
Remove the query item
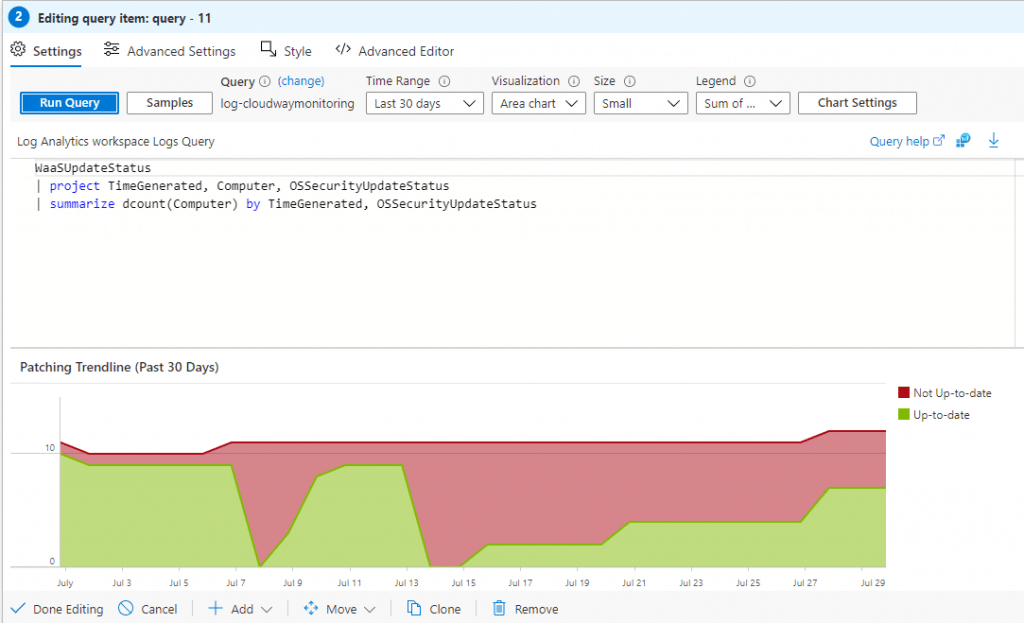pos(525,609)
